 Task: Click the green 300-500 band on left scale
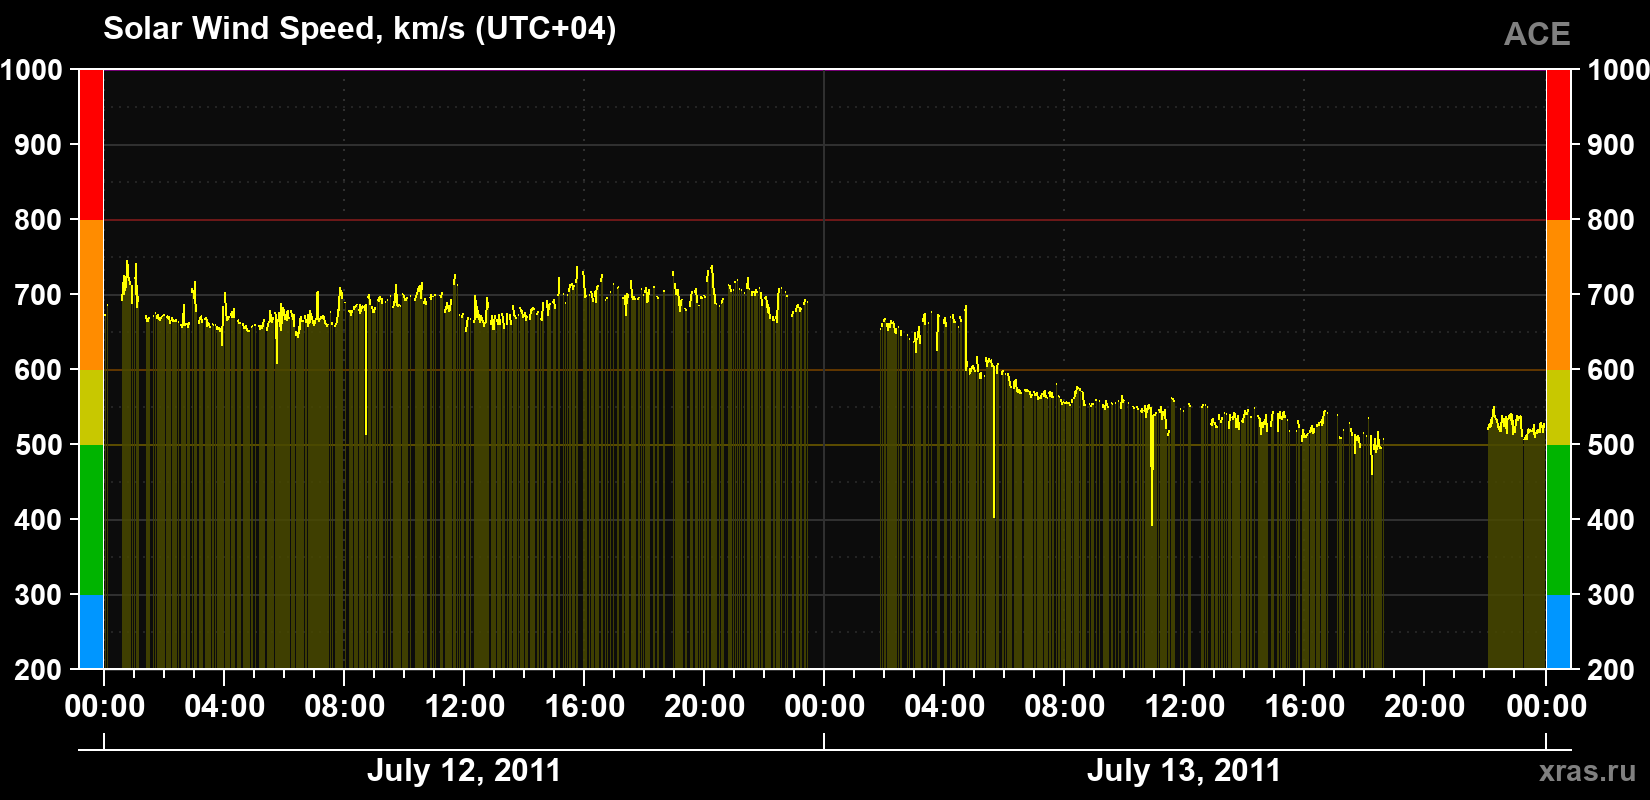point(91,520)
